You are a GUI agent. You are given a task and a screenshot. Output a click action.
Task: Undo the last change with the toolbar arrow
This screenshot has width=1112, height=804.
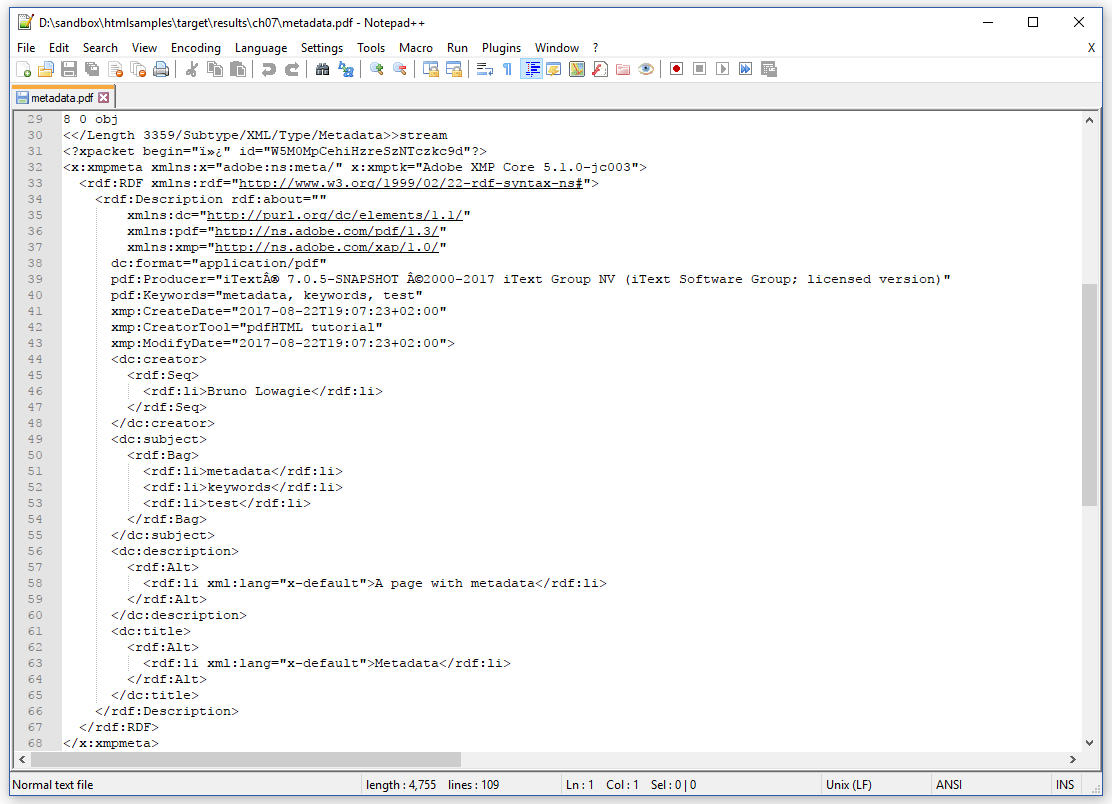(268, 68)
